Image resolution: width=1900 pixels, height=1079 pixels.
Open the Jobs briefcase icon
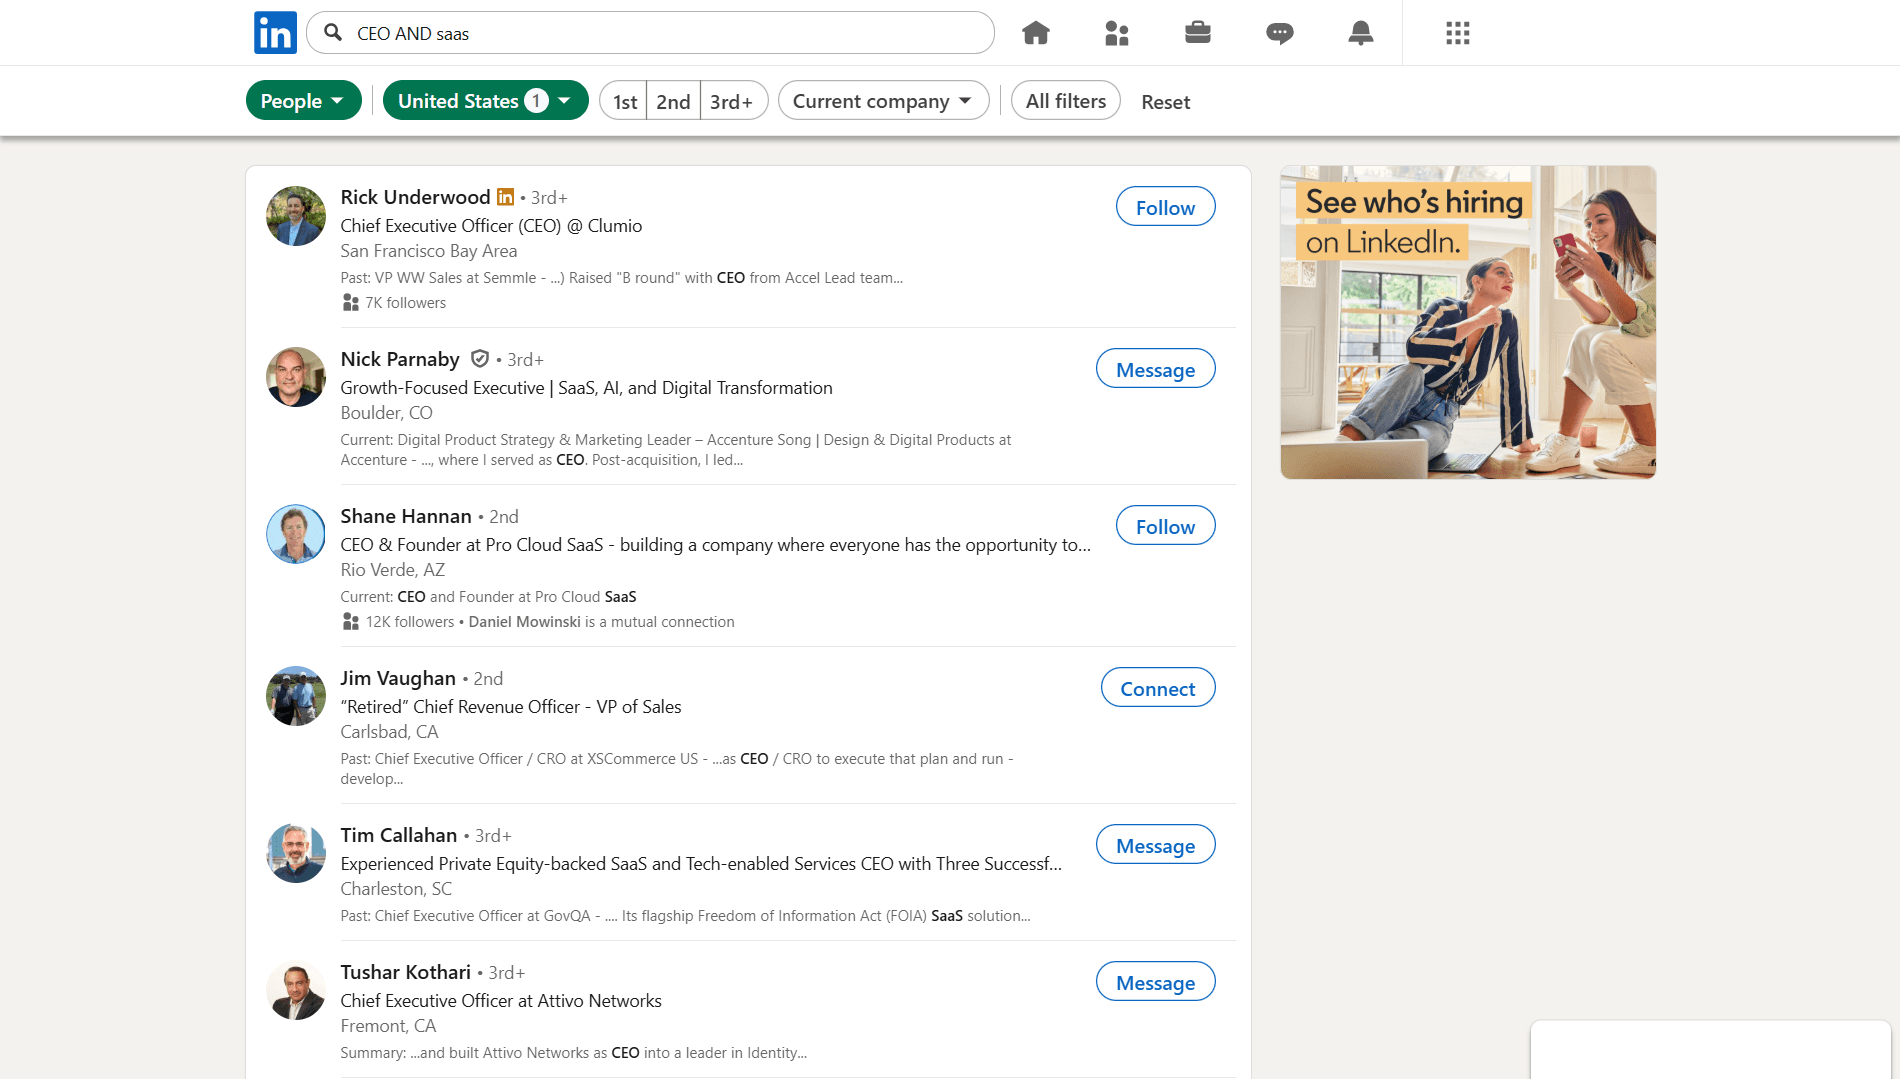[x=1198, y=32]
